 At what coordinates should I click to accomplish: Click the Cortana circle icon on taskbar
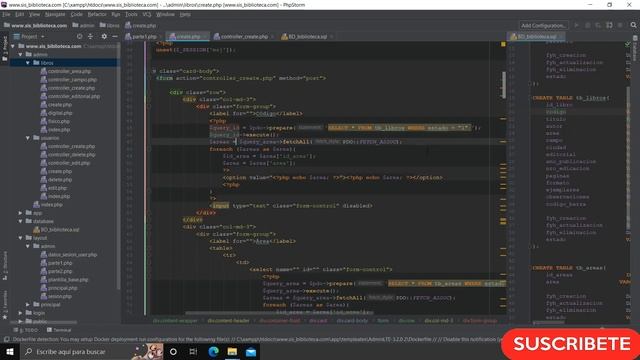[x=173, y=351]
